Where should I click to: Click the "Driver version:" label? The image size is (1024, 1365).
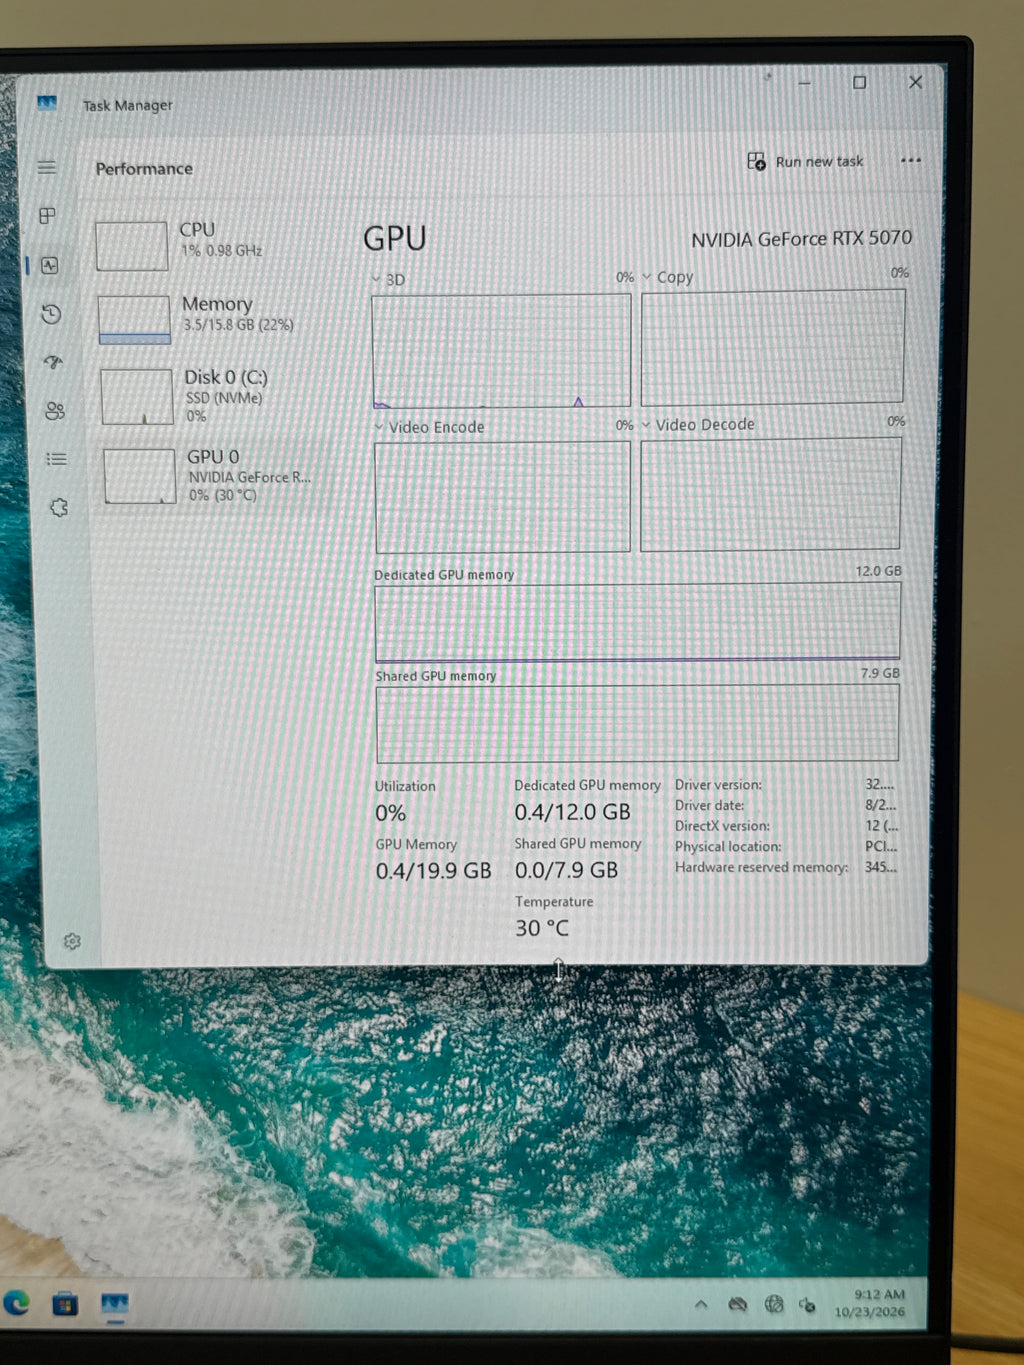(x=718, y=785)
